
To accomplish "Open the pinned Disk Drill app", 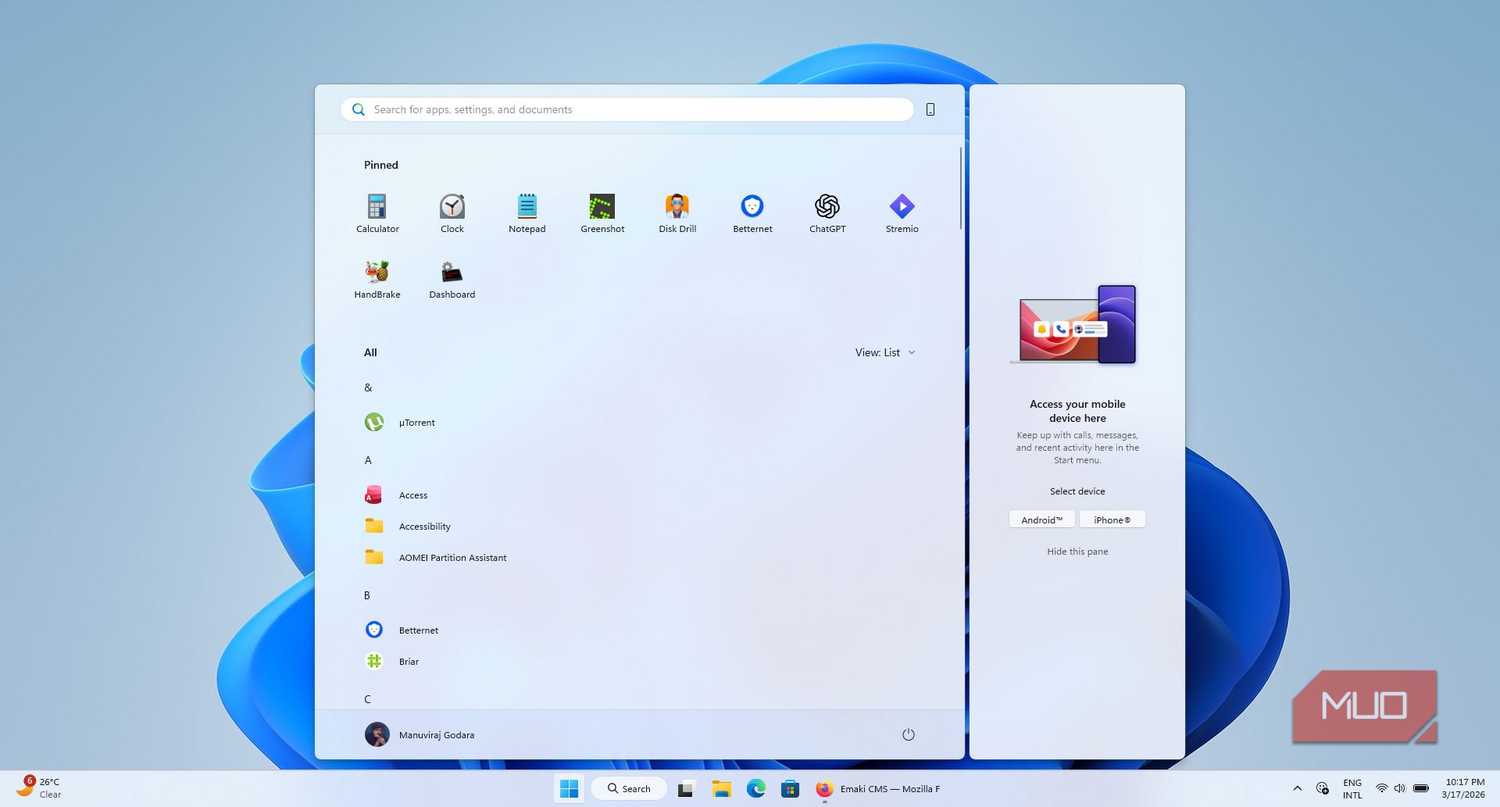I will point(677,214).
